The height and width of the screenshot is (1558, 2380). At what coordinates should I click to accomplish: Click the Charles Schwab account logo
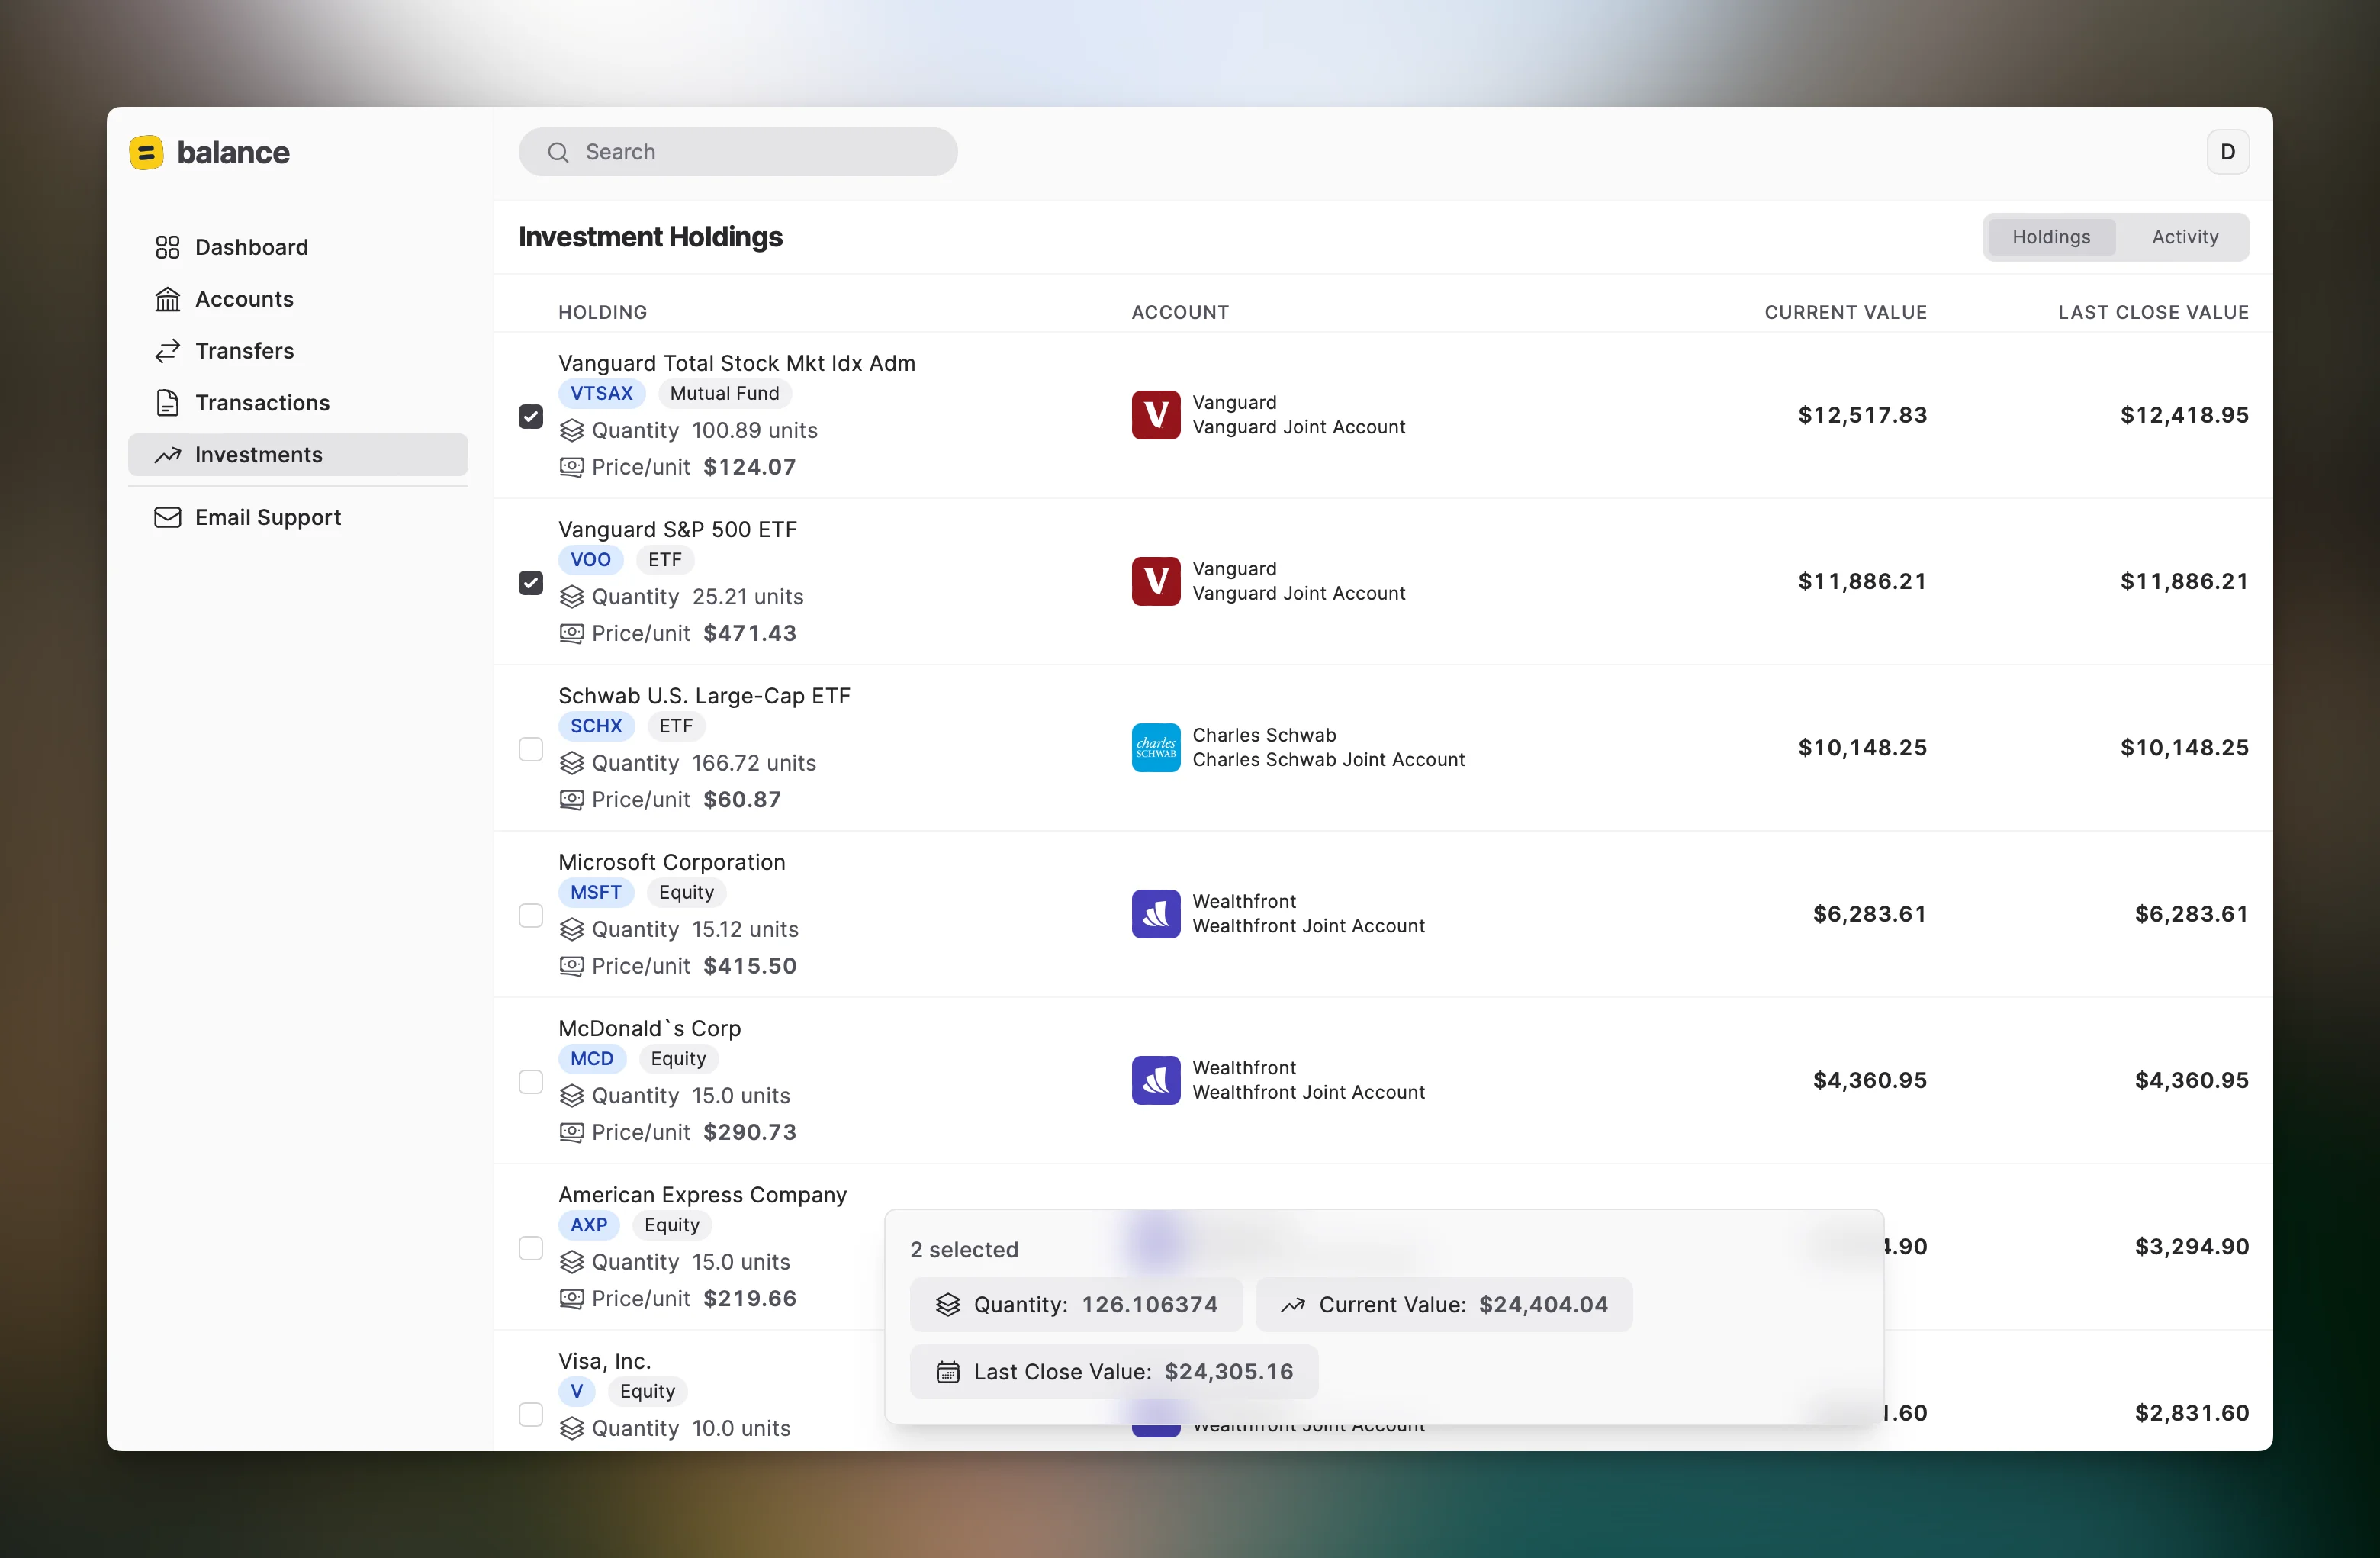1156,747
